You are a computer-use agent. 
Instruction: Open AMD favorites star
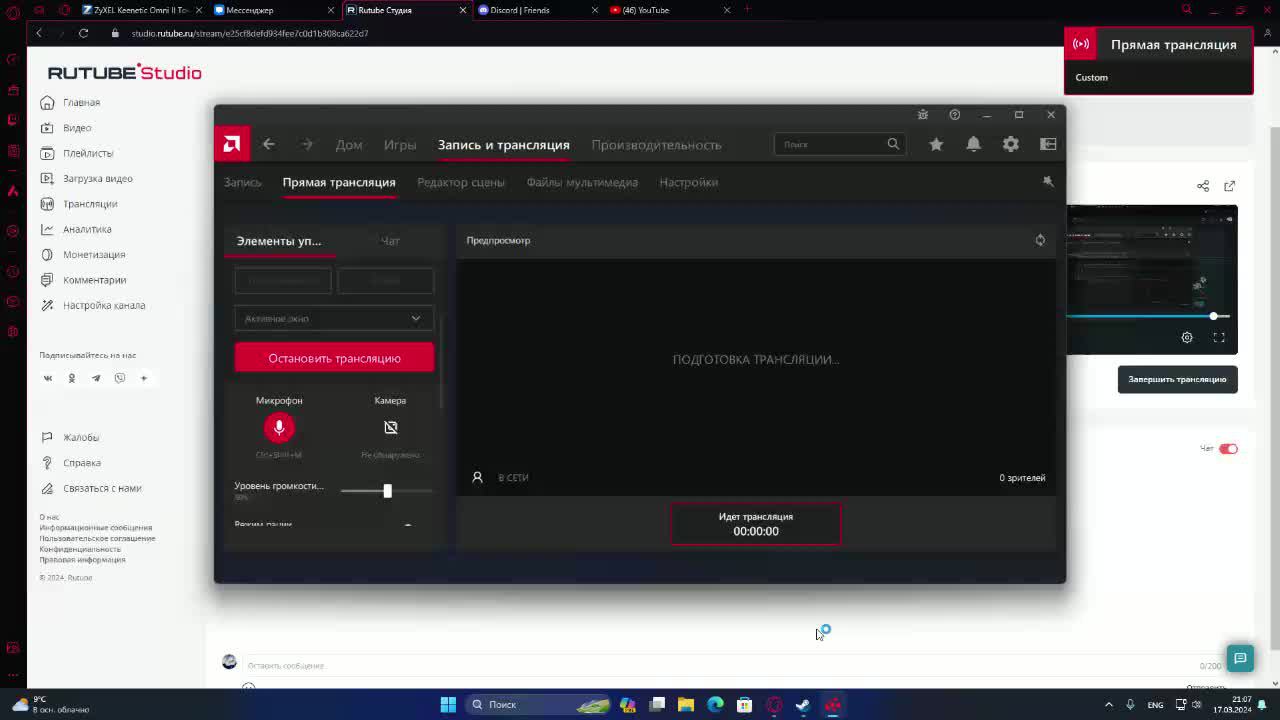pyautogui.click(x=936, y=144)
